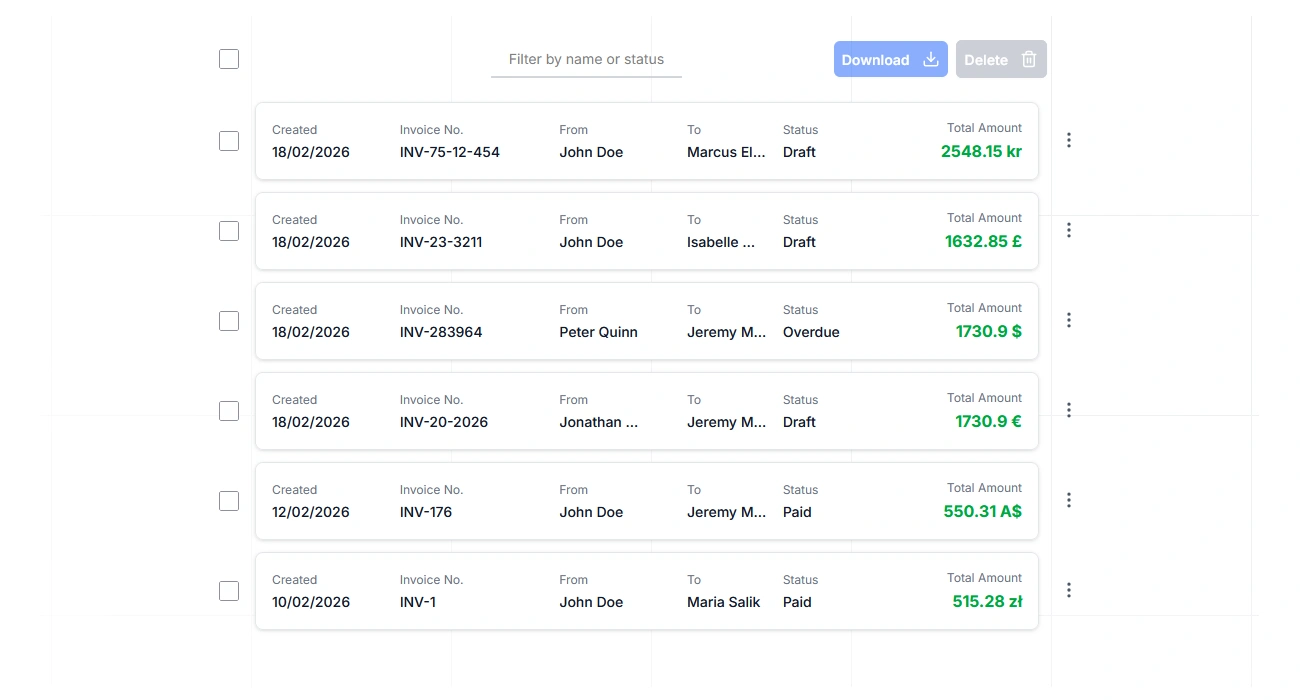Open the actions menu for invoice INV-23-3211
The width and height of the screenshot is (1300, 700).
[1068, 230]
